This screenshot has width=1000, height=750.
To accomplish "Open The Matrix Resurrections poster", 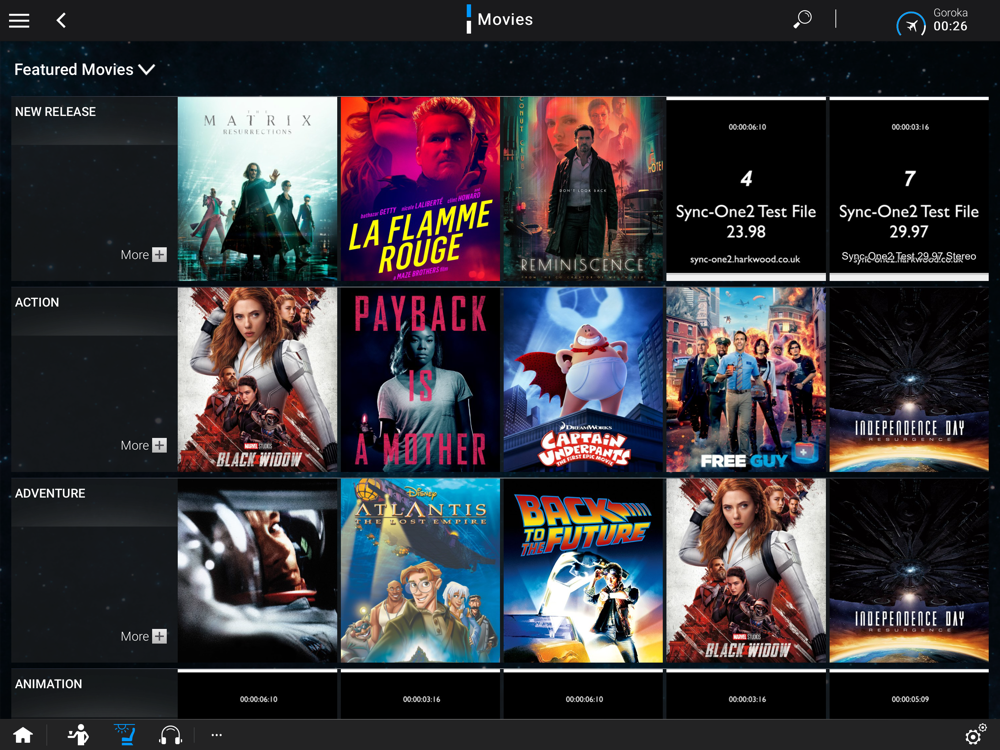I will coord(258,189).
